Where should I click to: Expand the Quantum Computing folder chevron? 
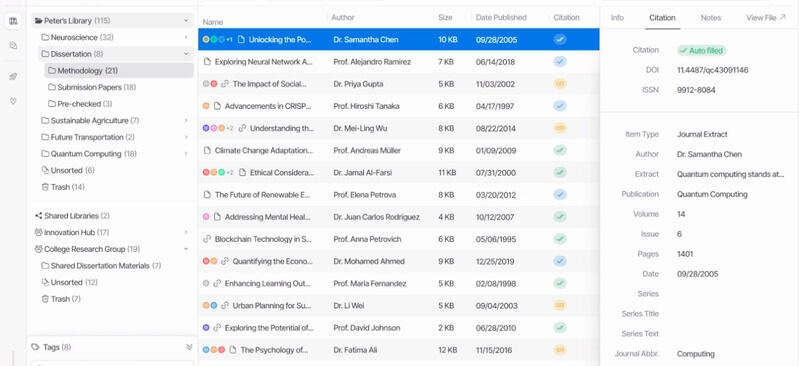[x=186, y=154]
